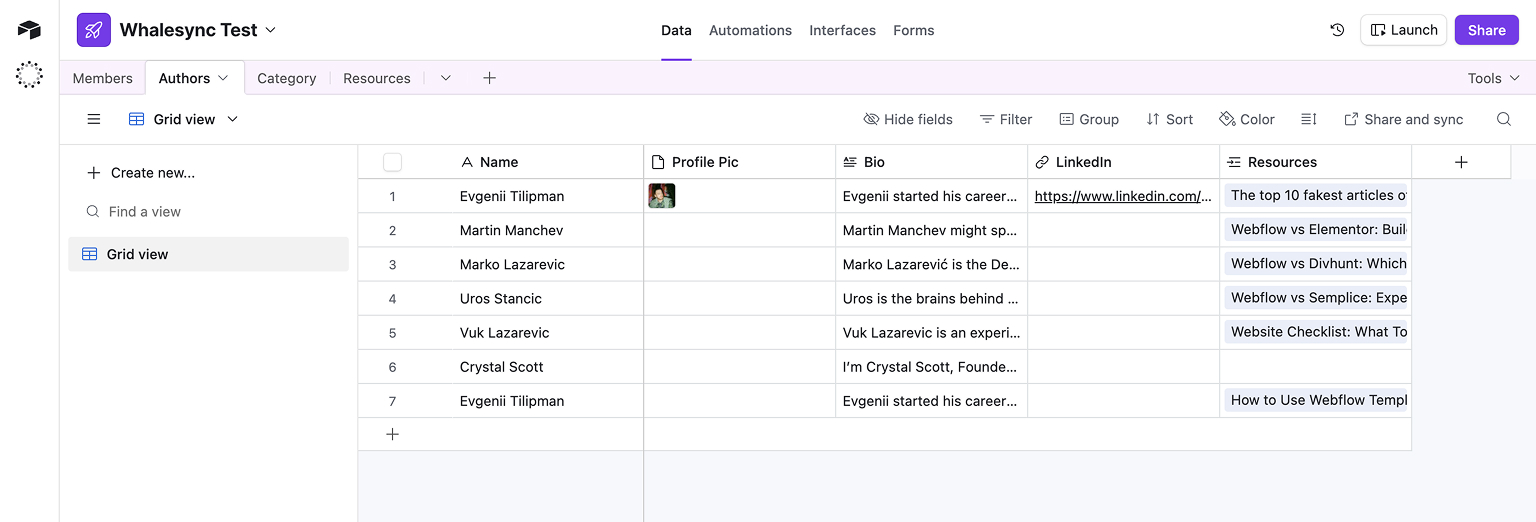Open the LinkedIn URL for Evgenii Tilipman
This screenshot has height=522, width=1536.
(x=1123, y=196)
